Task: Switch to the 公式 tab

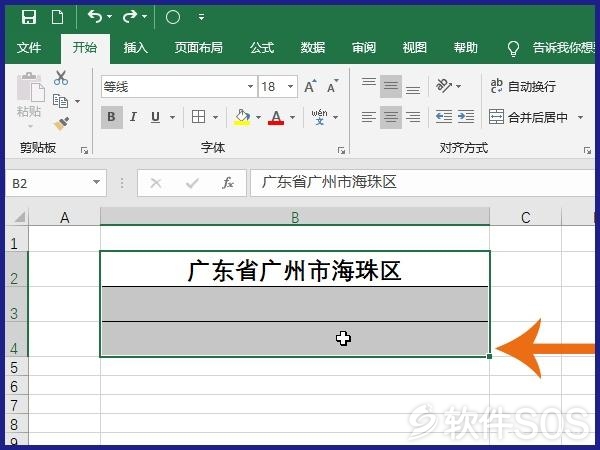Action: click(x=262, y=47)
